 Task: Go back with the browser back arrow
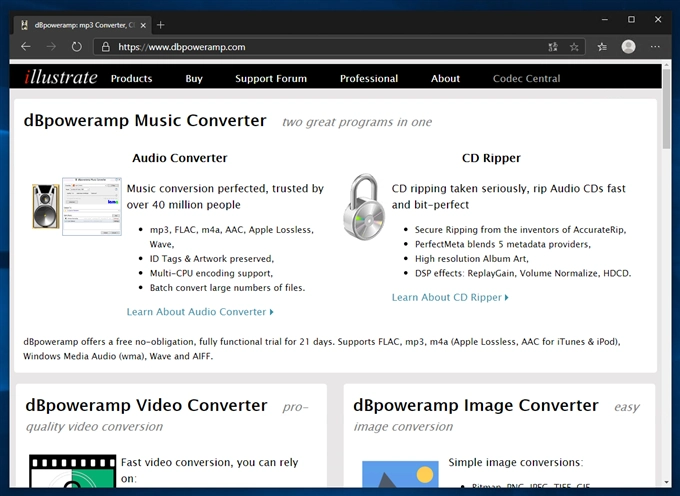pyautogui.click(x=26, y=46)
